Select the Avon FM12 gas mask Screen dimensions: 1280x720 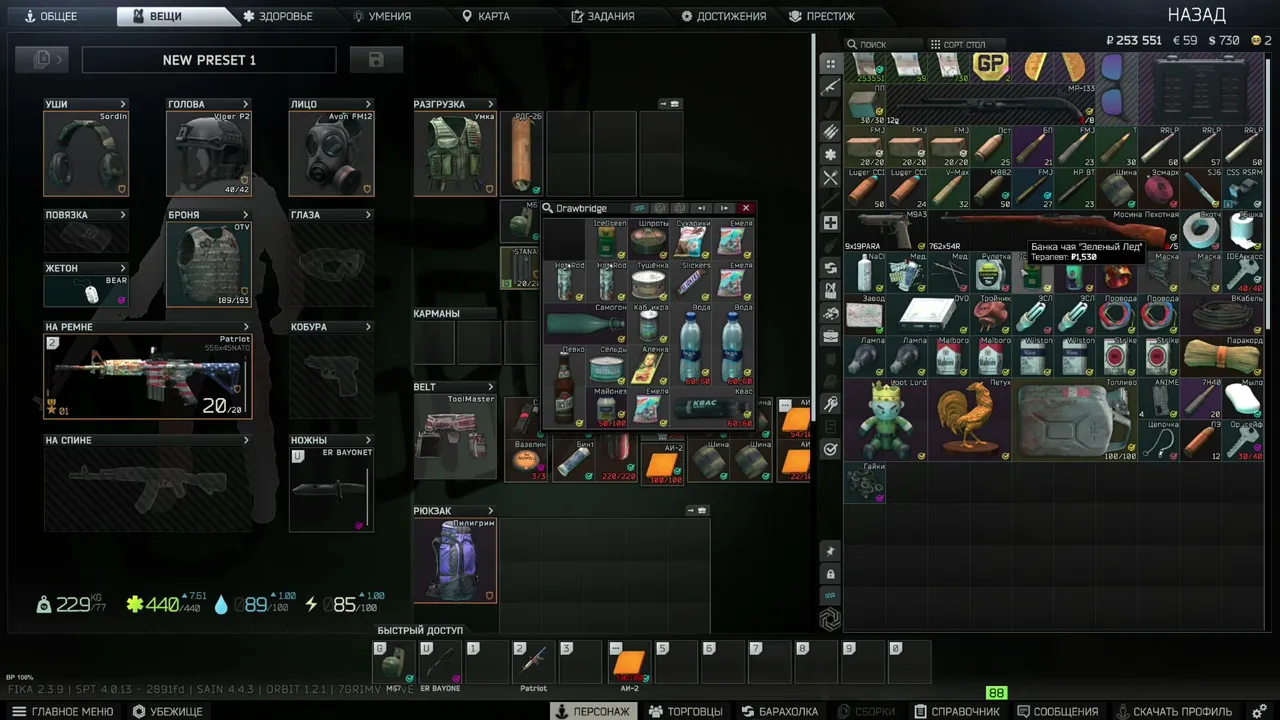tap(331, 153)
